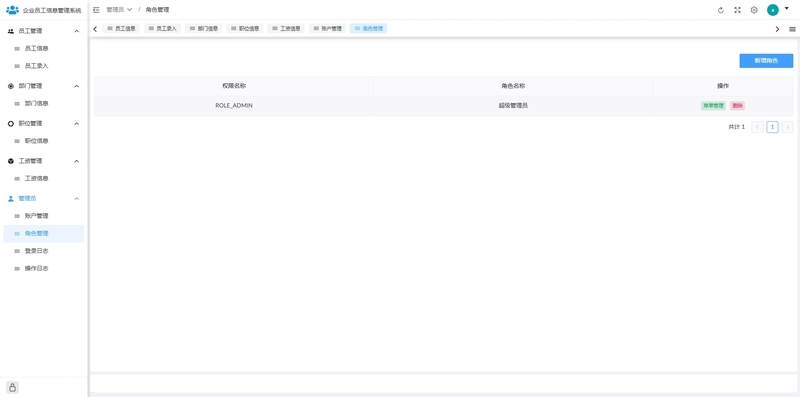Open 员工信息 in the sidebar
Viewport: 800px width, 397px height.
pyautogui.click(x=44, y=48)
